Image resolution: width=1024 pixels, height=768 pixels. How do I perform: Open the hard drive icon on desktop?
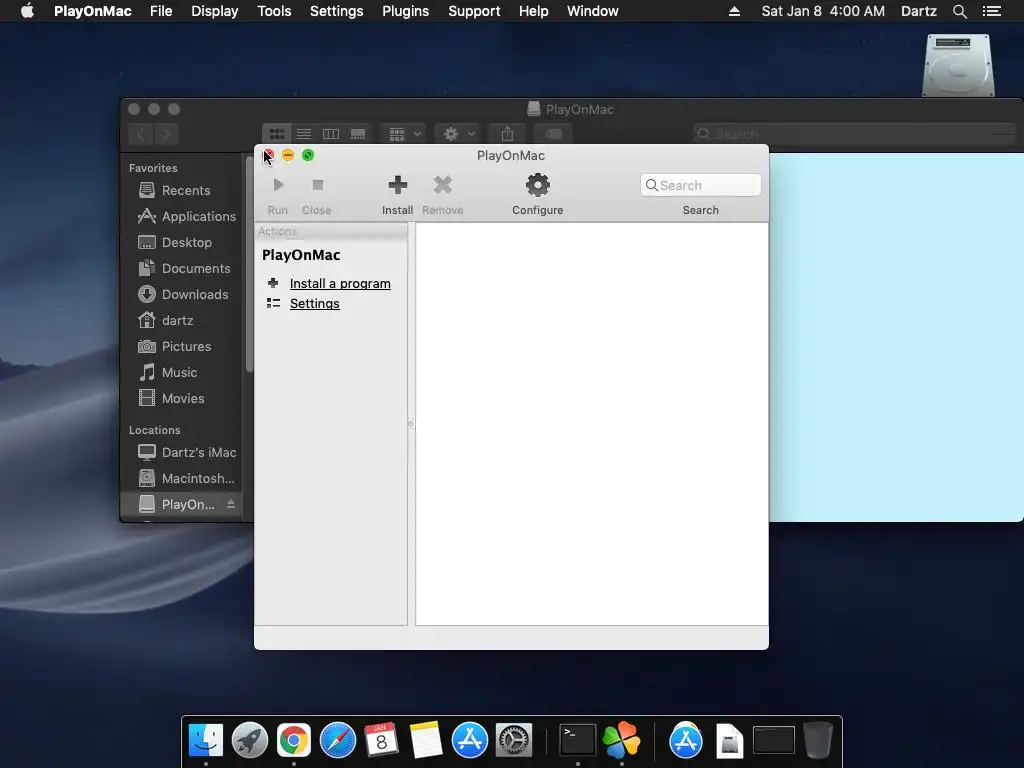click(958, 65)
